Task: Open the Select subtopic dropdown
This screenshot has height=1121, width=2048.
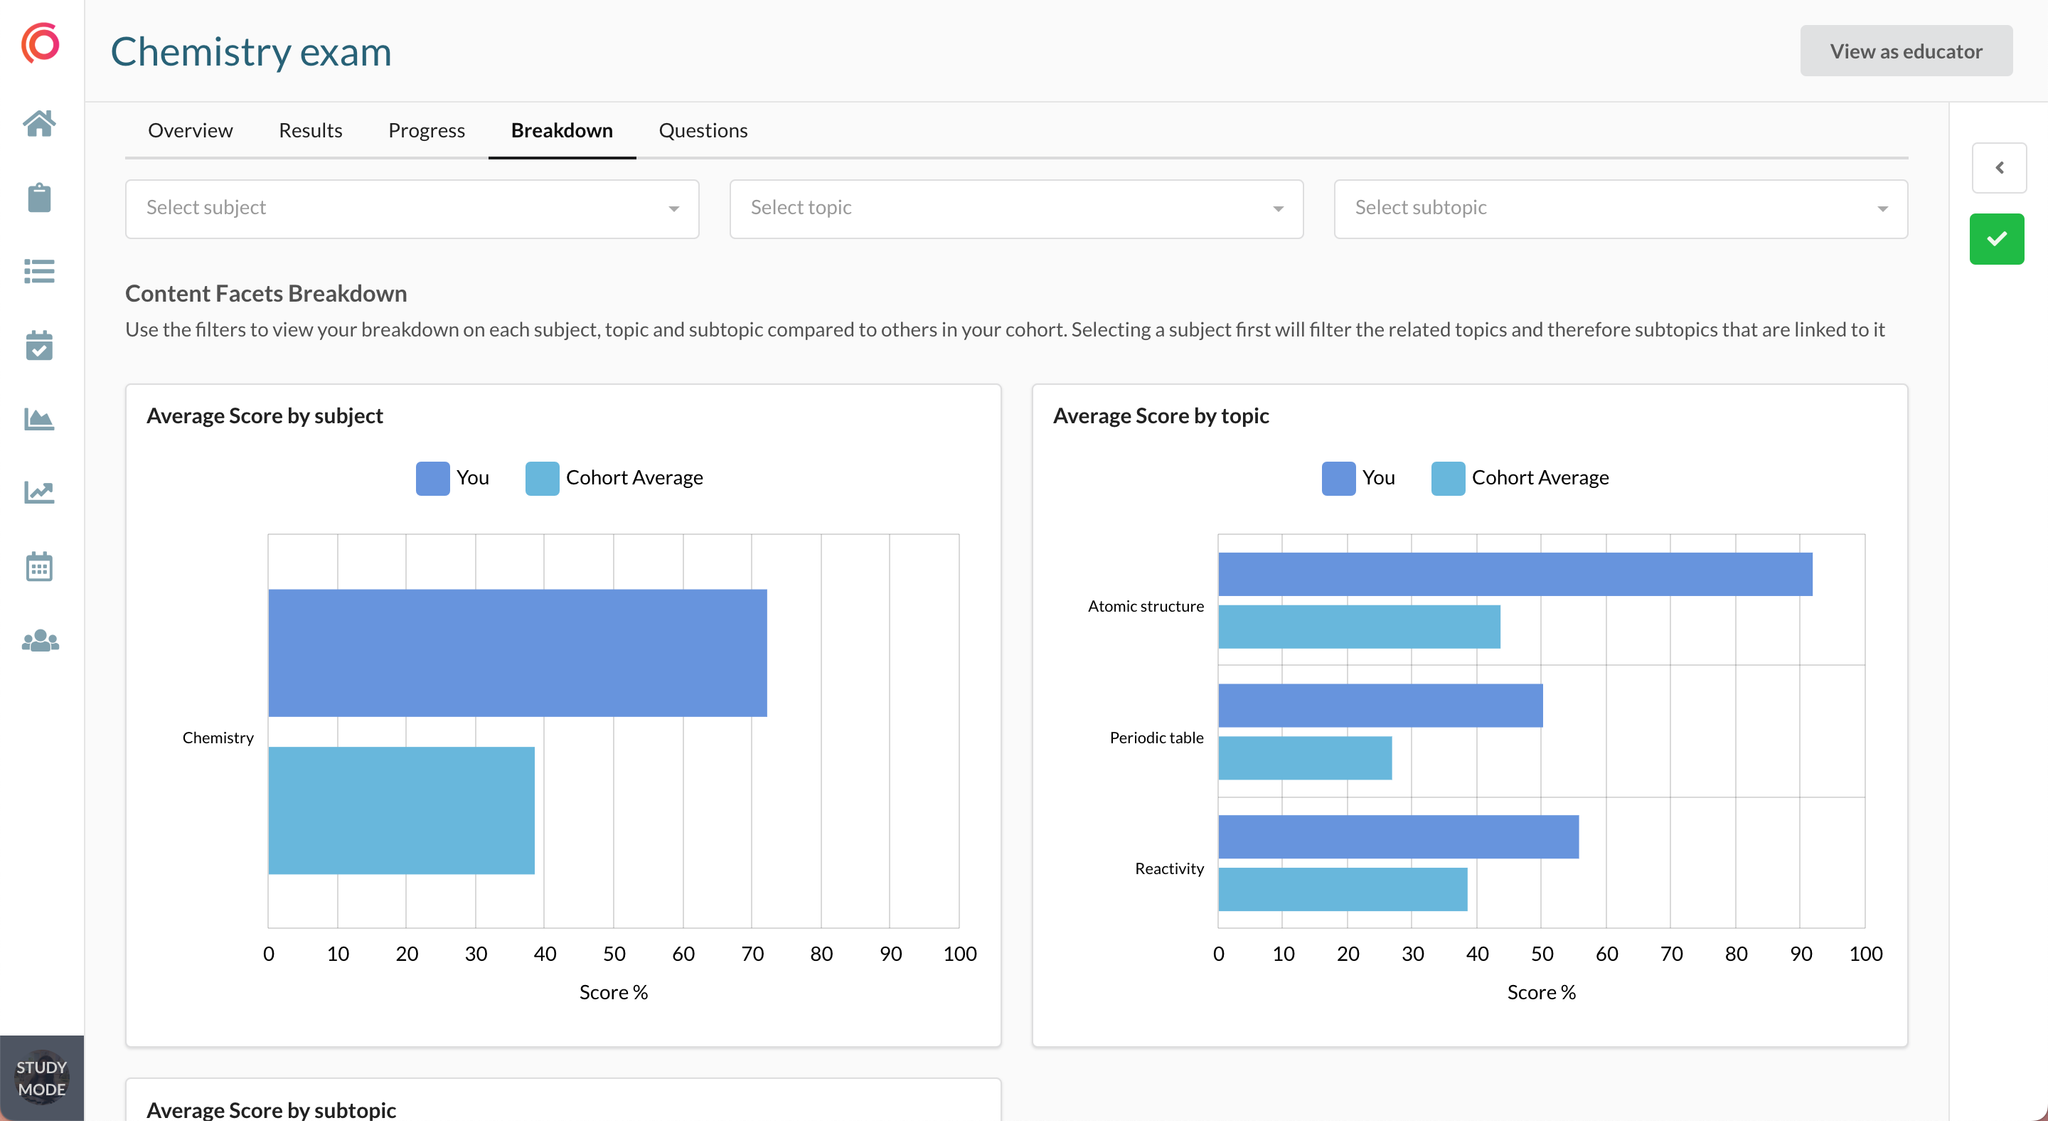Action: pos(1620,209)
